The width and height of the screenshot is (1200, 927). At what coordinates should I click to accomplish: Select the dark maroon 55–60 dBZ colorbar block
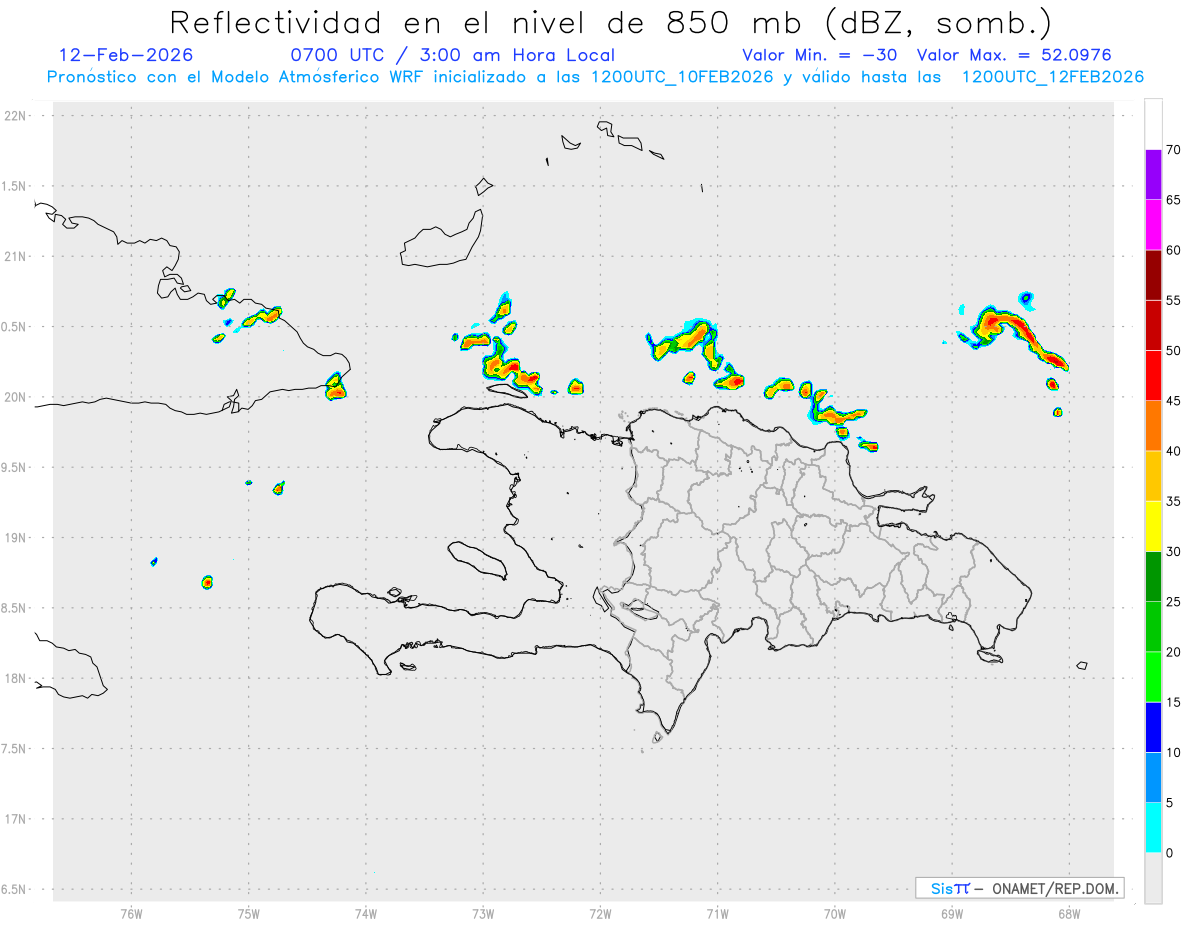[x=1153, y=275]
